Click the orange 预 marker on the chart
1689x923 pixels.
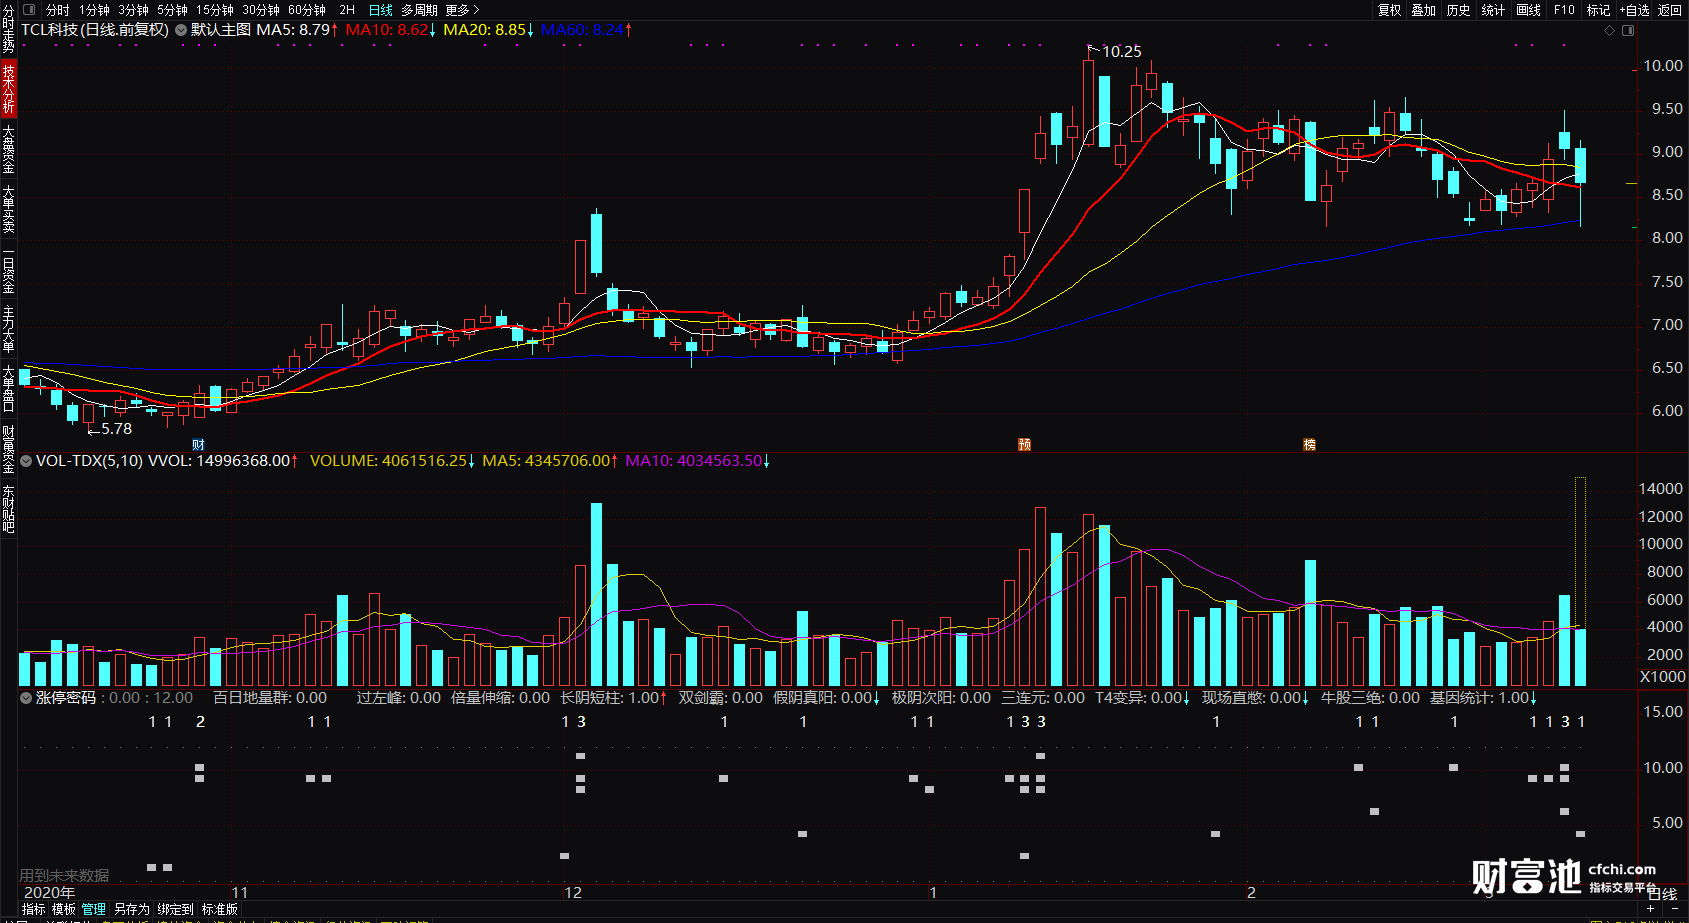point(1024,445)
